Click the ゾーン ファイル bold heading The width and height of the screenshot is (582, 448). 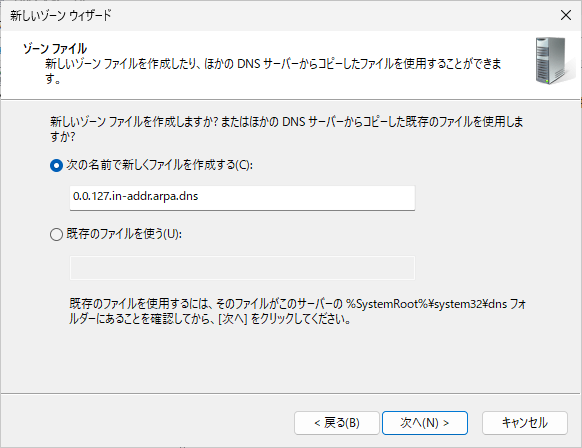point(55,49)
